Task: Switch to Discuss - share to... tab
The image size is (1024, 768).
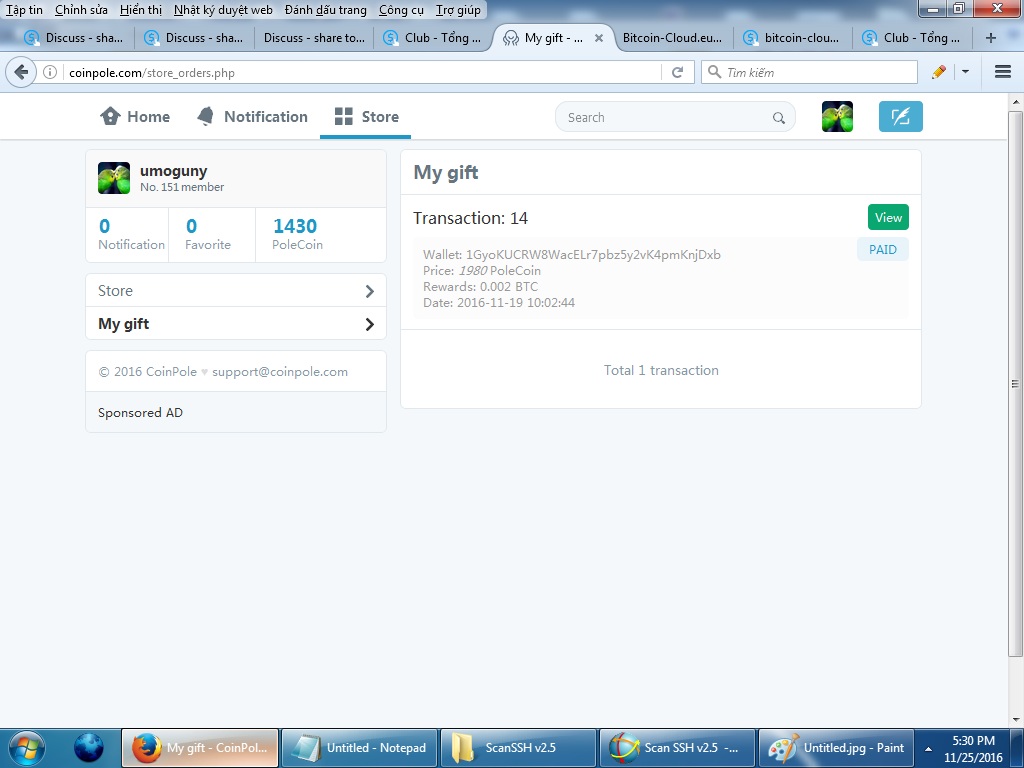Action: click(x=314, y=38)
